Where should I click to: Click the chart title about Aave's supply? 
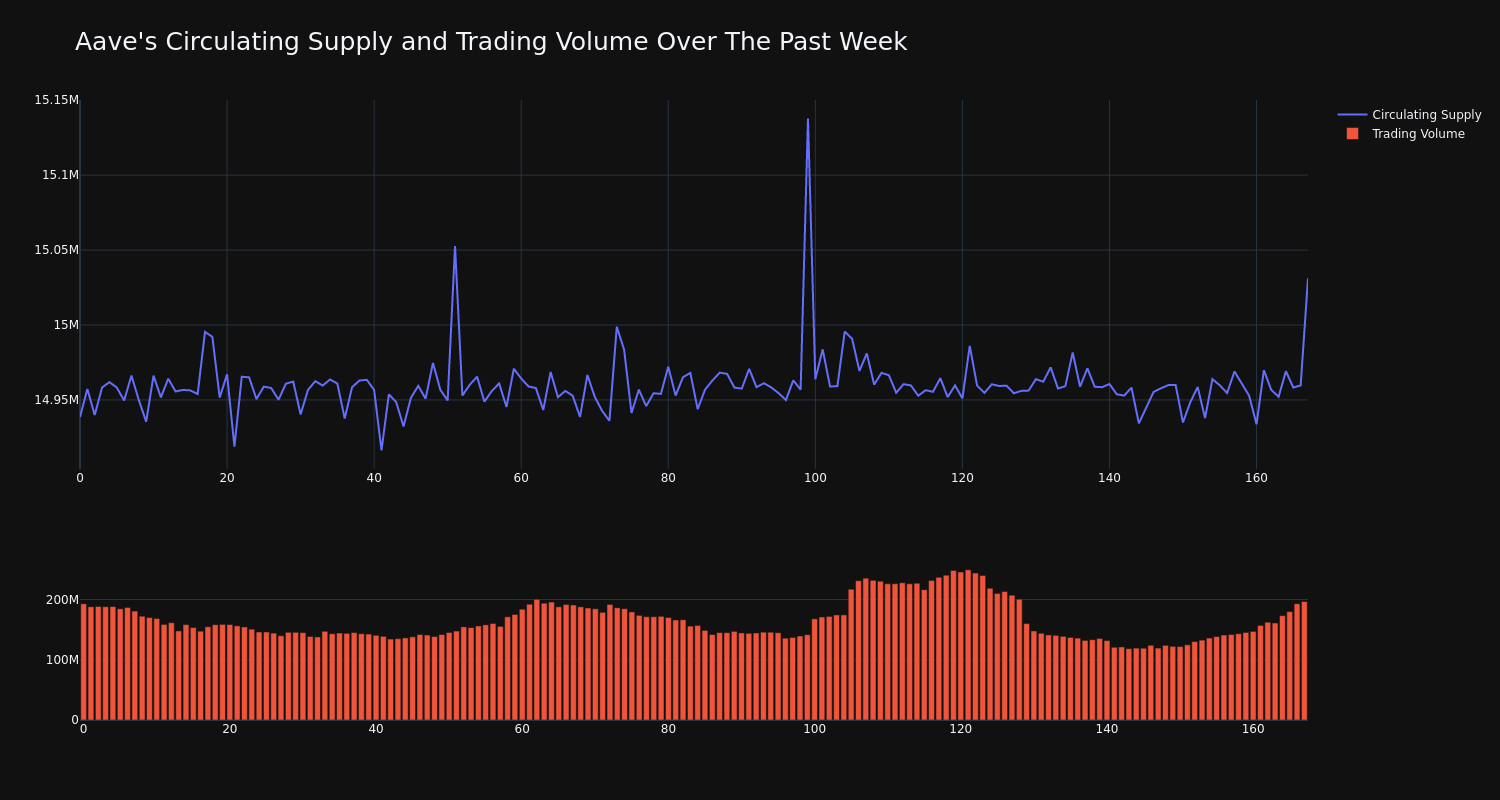(491, 42)
